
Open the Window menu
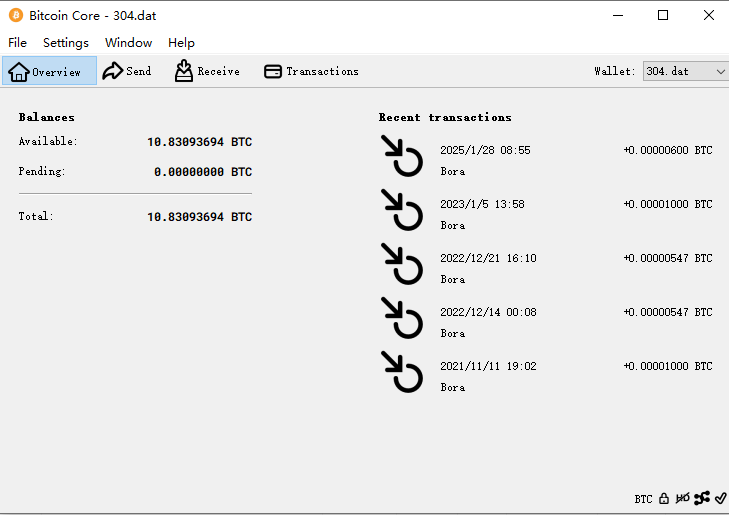tap(129, 43)
